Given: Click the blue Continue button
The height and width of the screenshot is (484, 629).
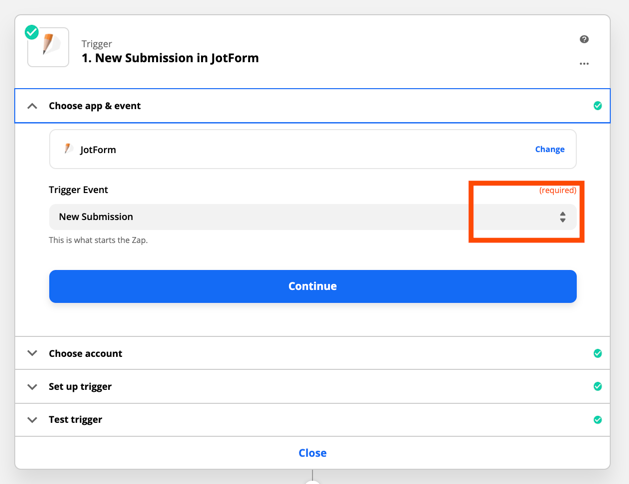Looking at the screenshot, I should click(313, 286).
